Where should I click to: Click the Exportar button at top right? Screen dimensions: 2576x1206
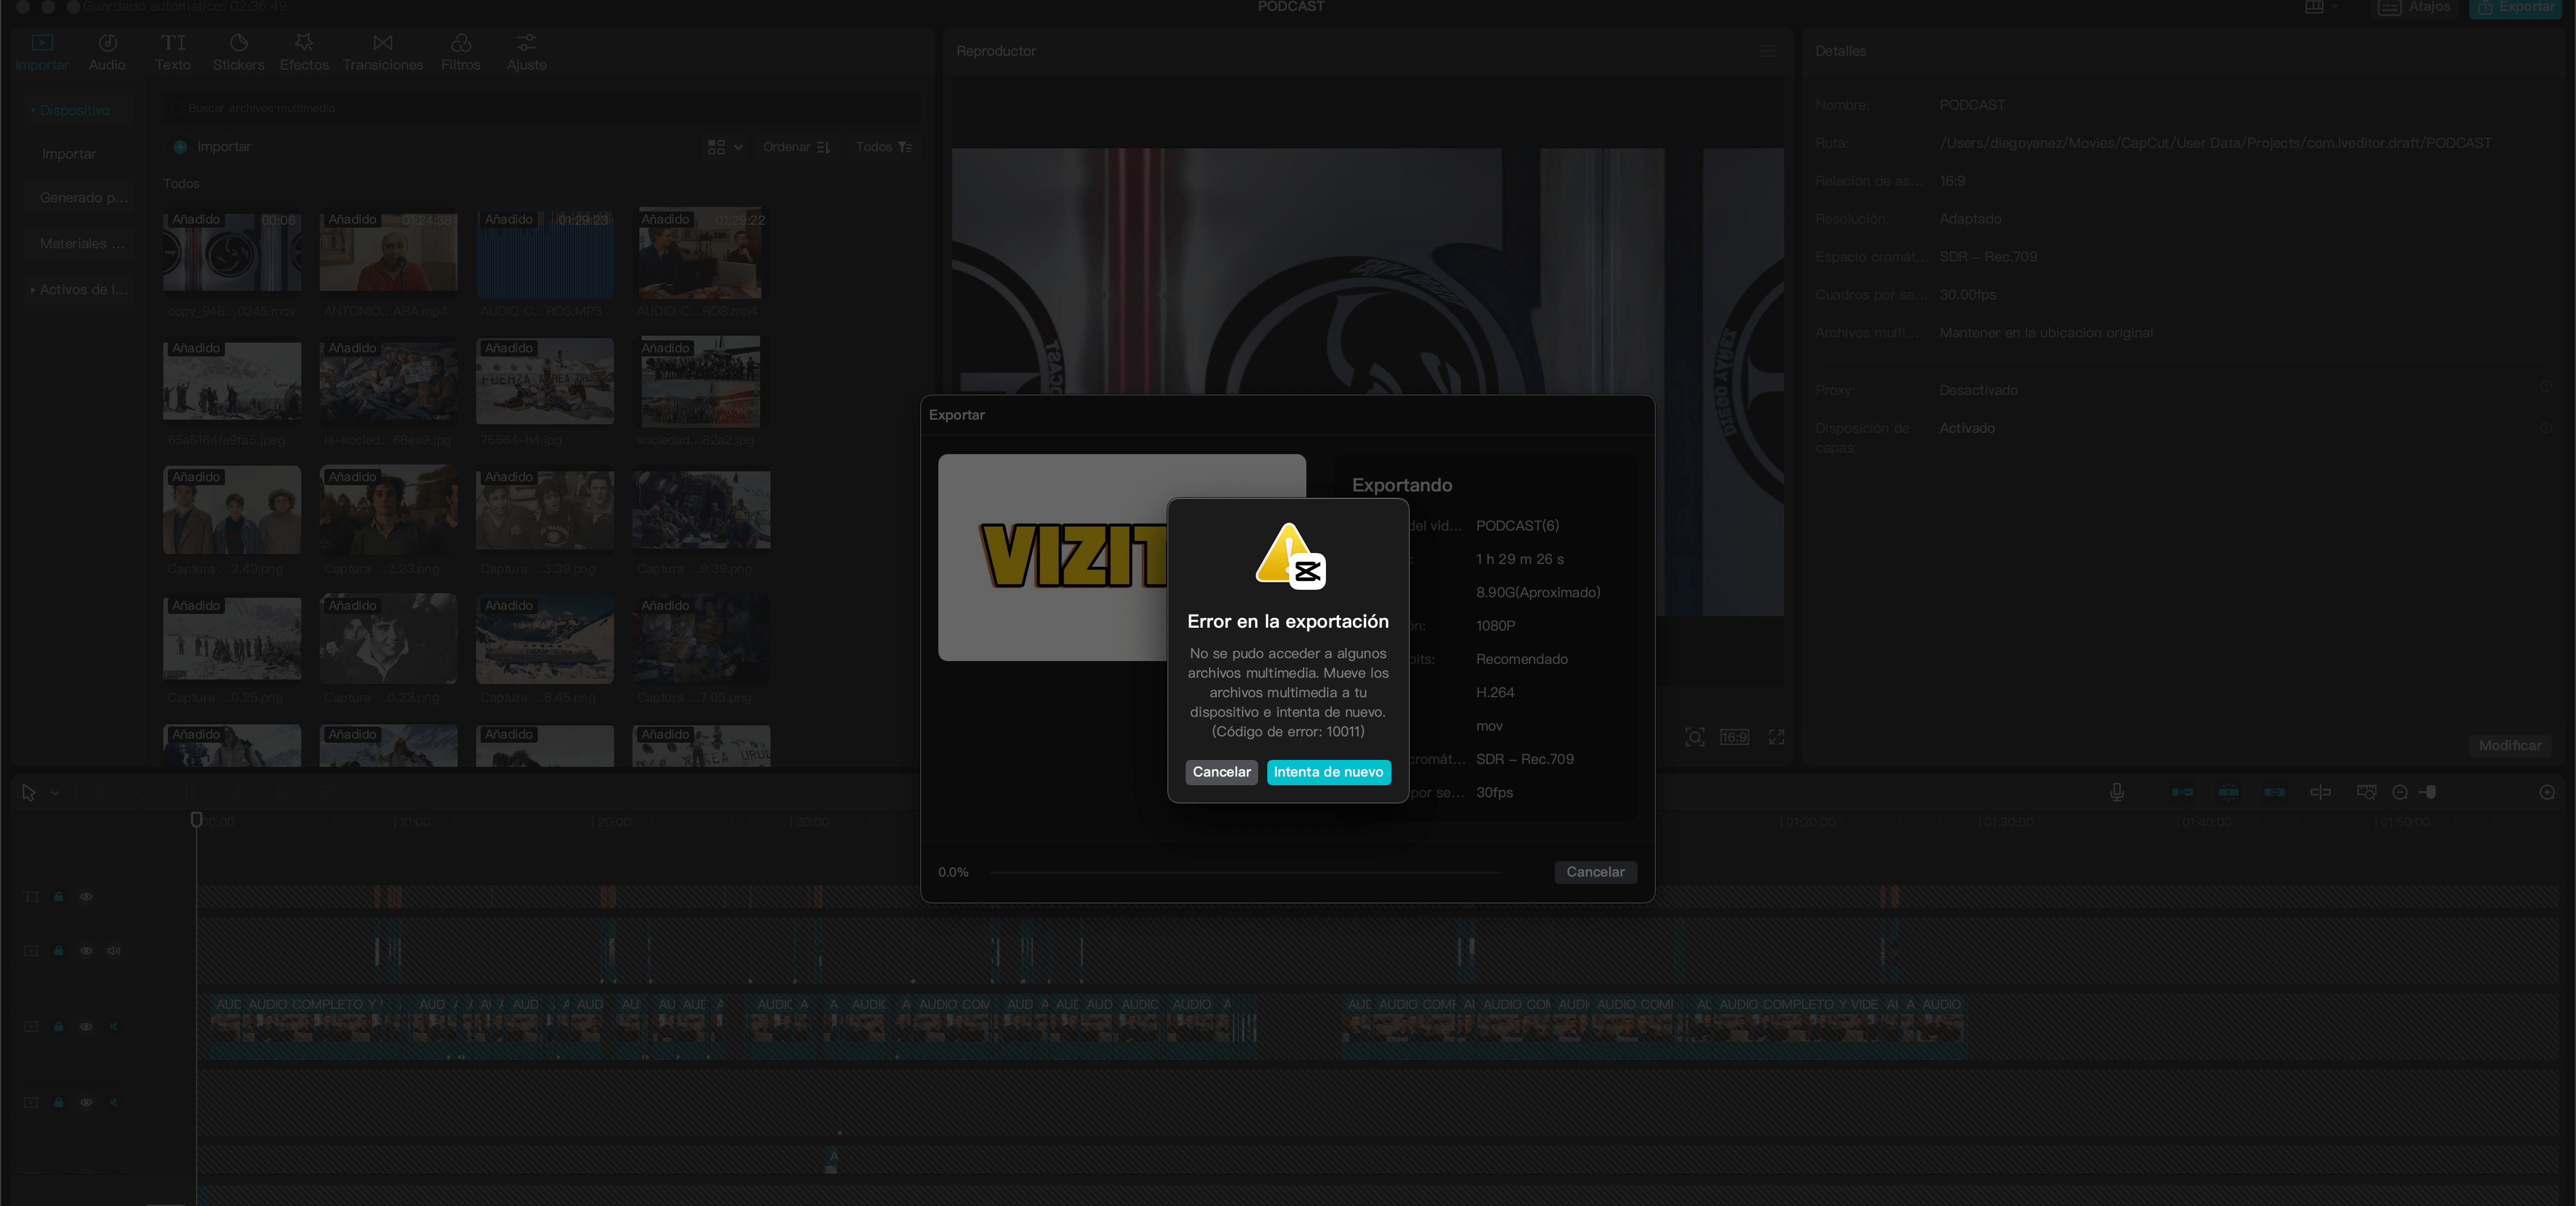click(x=2516, y=8)
